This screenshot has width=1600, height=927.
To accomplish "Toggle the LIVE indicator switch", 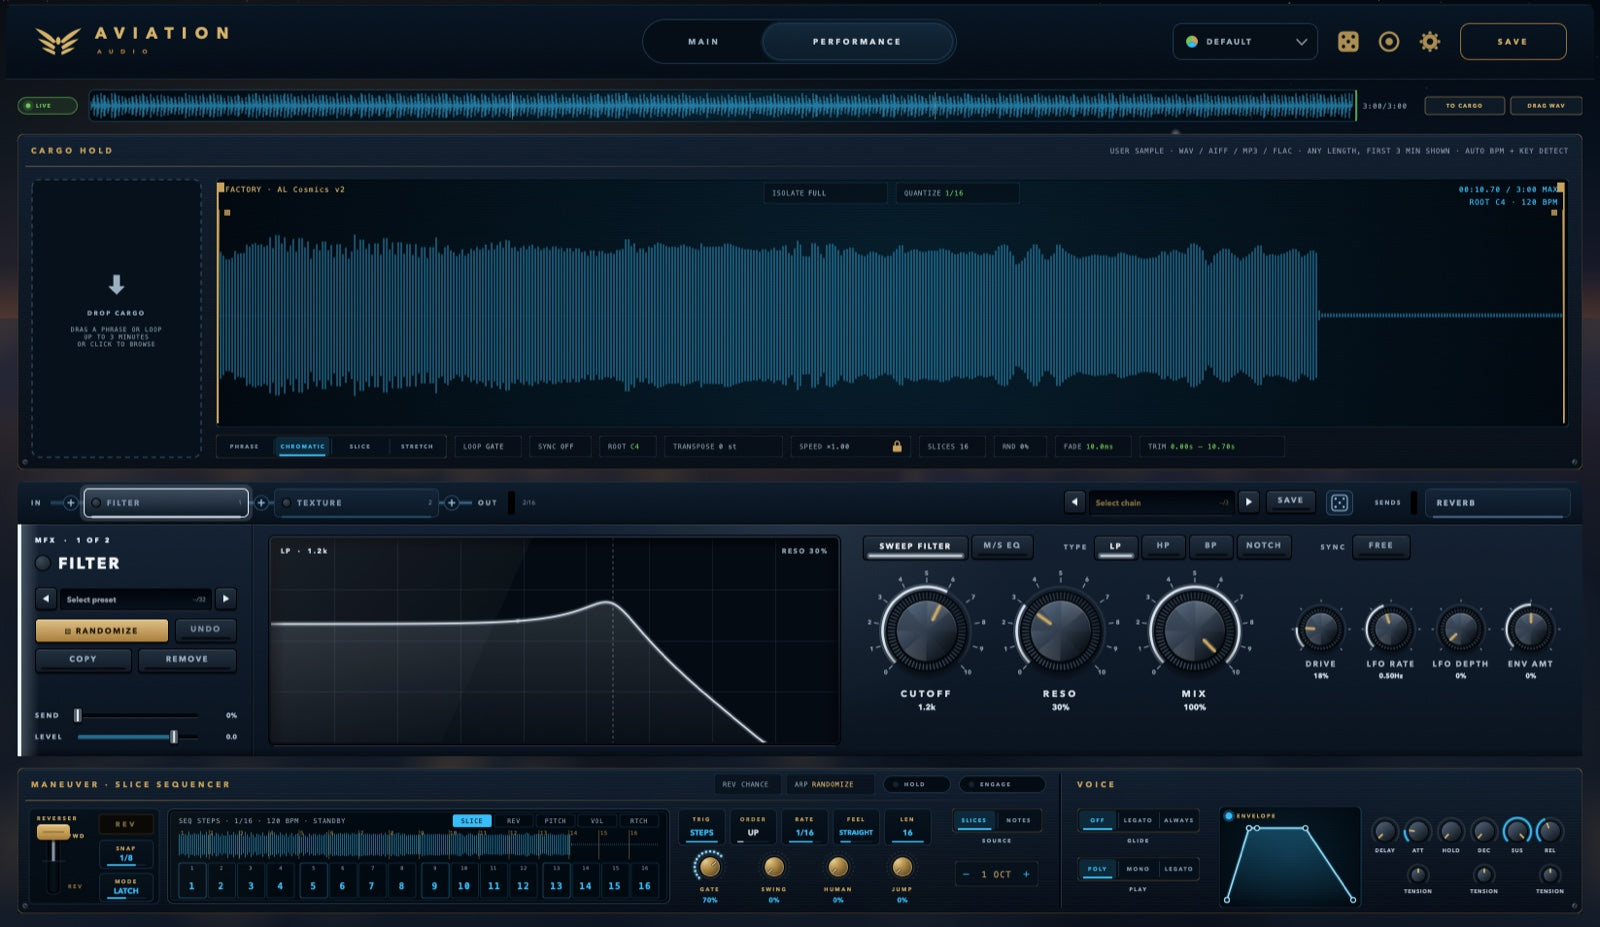I will tap(47, 105).
